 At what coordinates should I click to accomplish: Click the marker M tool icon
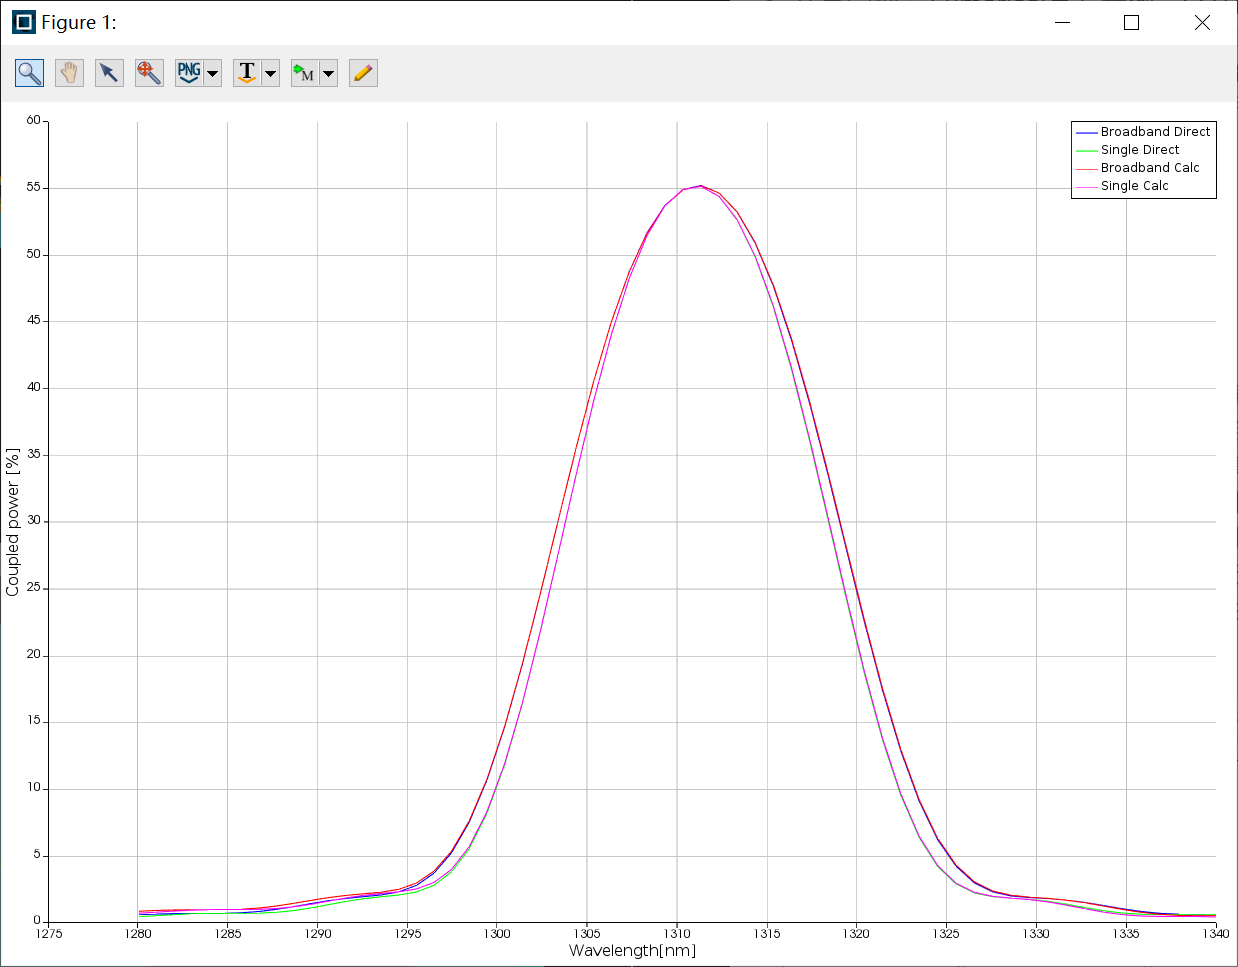coord(305,73)
